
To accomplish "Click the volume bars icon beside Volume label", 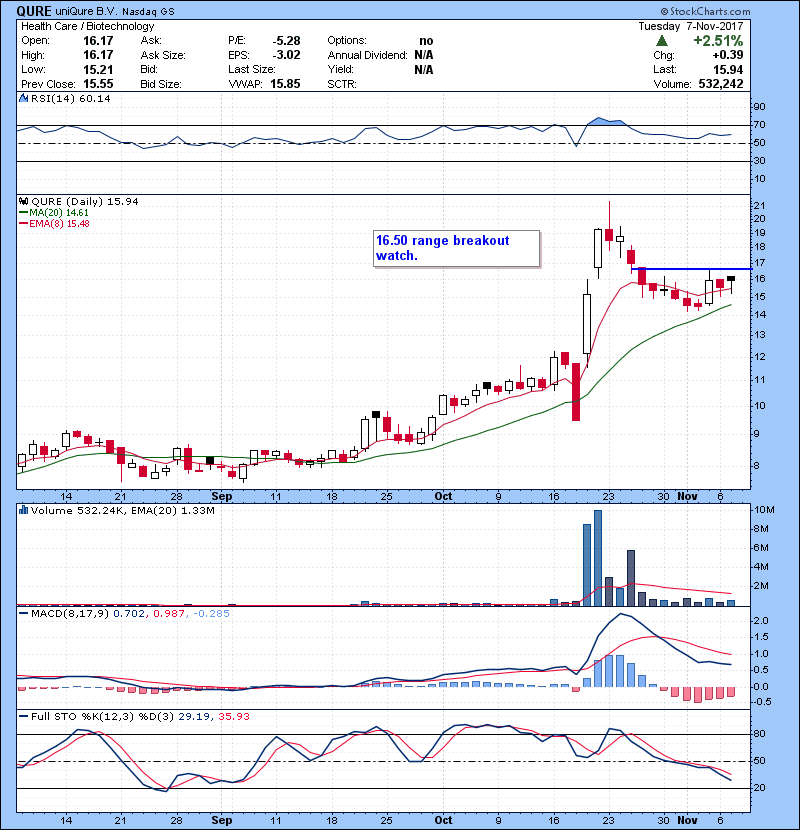I will point(23,510).
